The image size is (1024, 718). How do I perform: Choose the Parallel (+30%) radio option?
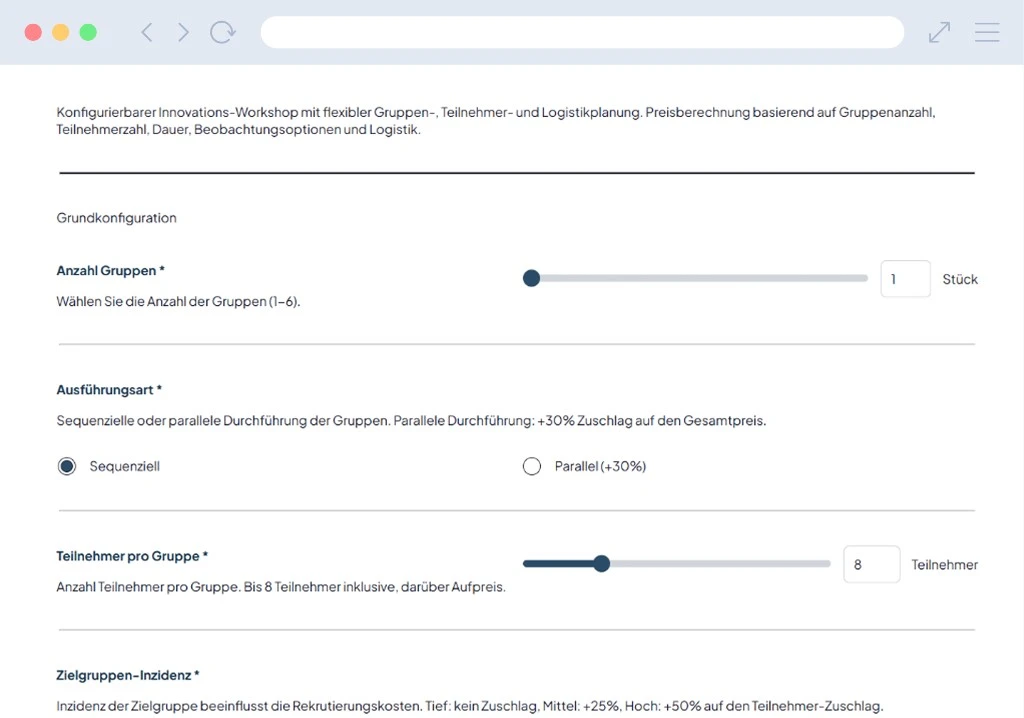pos(532,466)
